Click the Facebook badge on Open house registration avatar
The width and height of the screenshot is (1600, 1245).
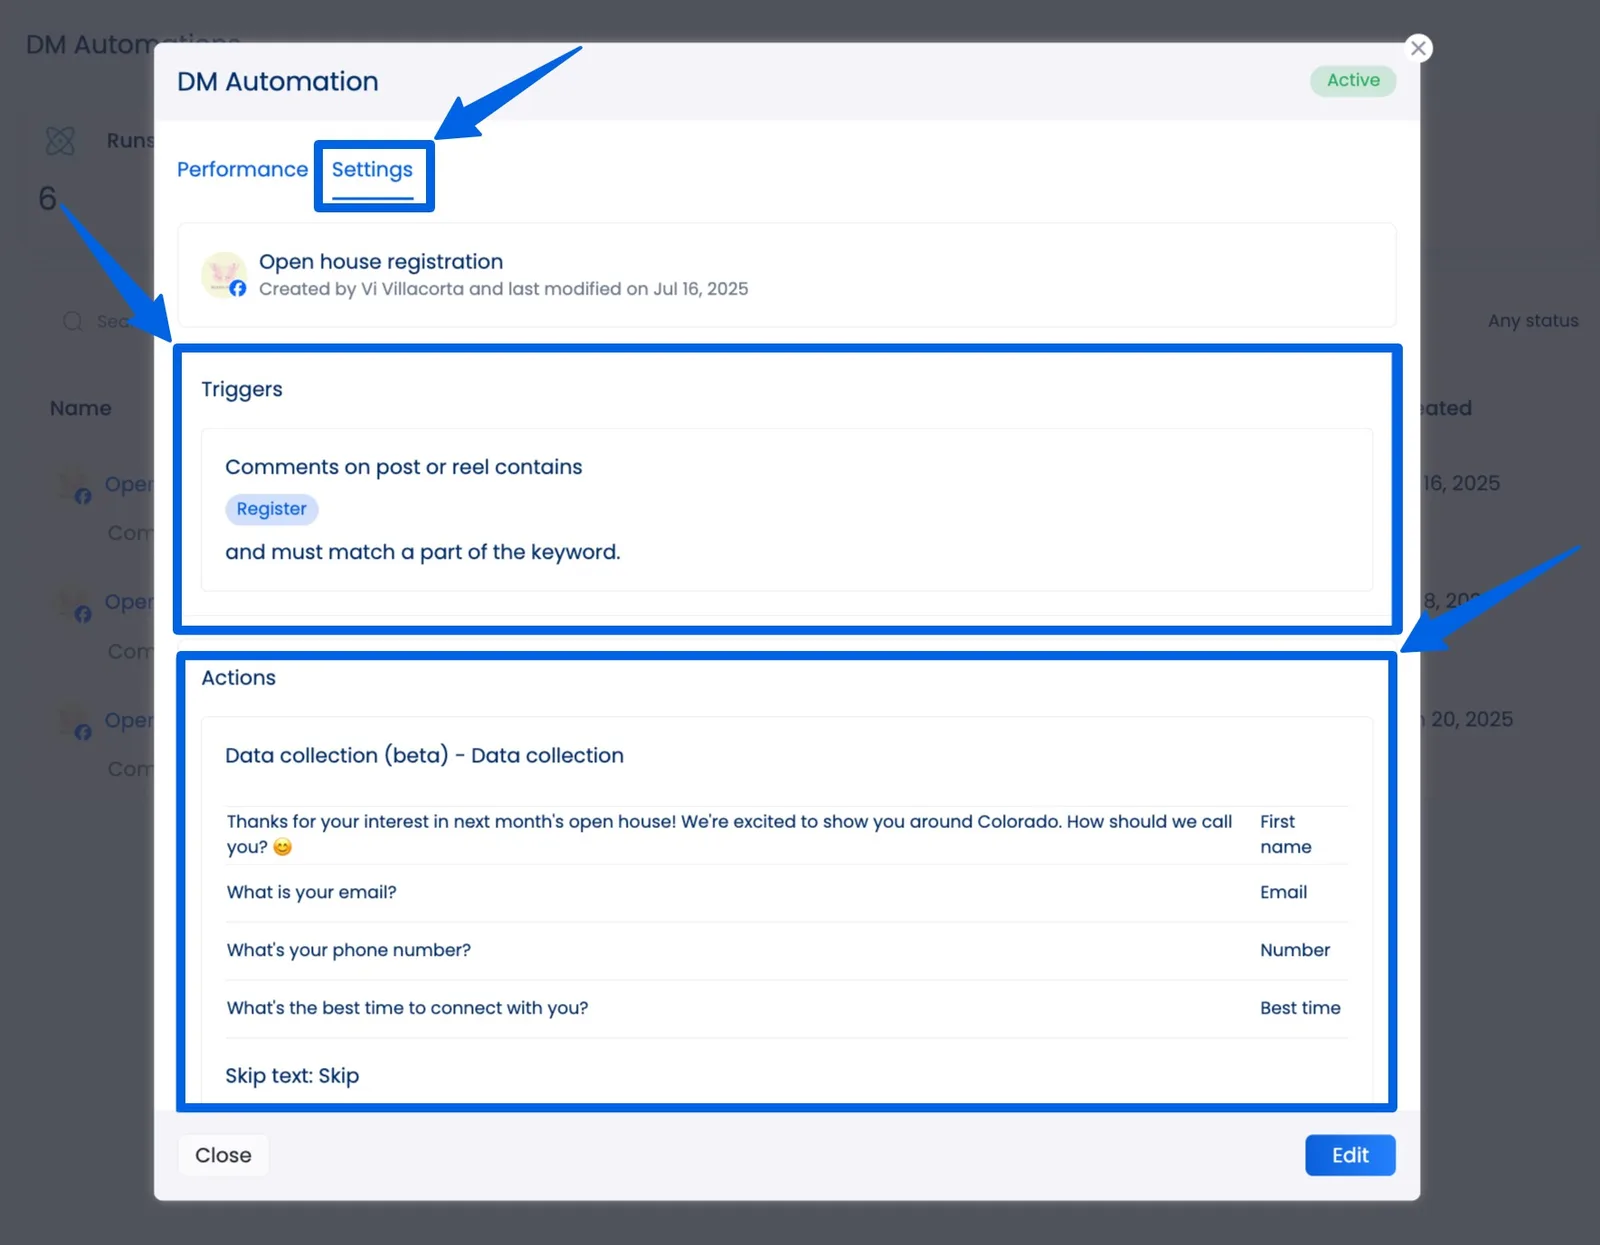[x=238, y=290]
